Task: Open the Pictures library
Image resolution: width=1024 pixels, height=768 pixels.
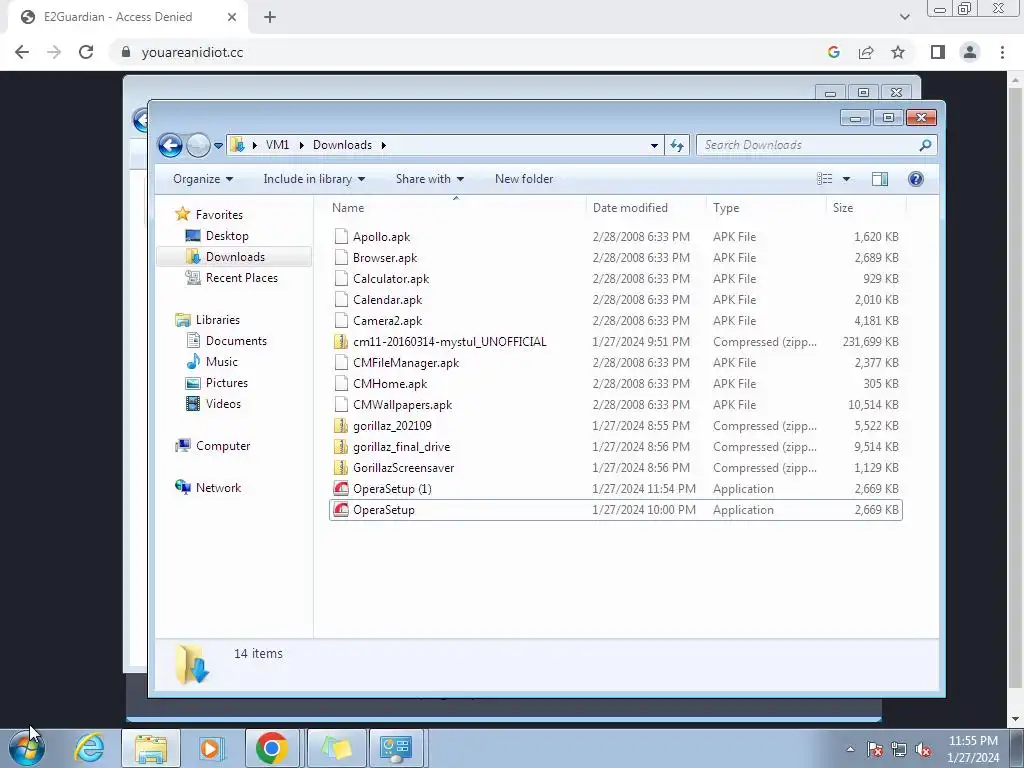Action: [227, 383]
